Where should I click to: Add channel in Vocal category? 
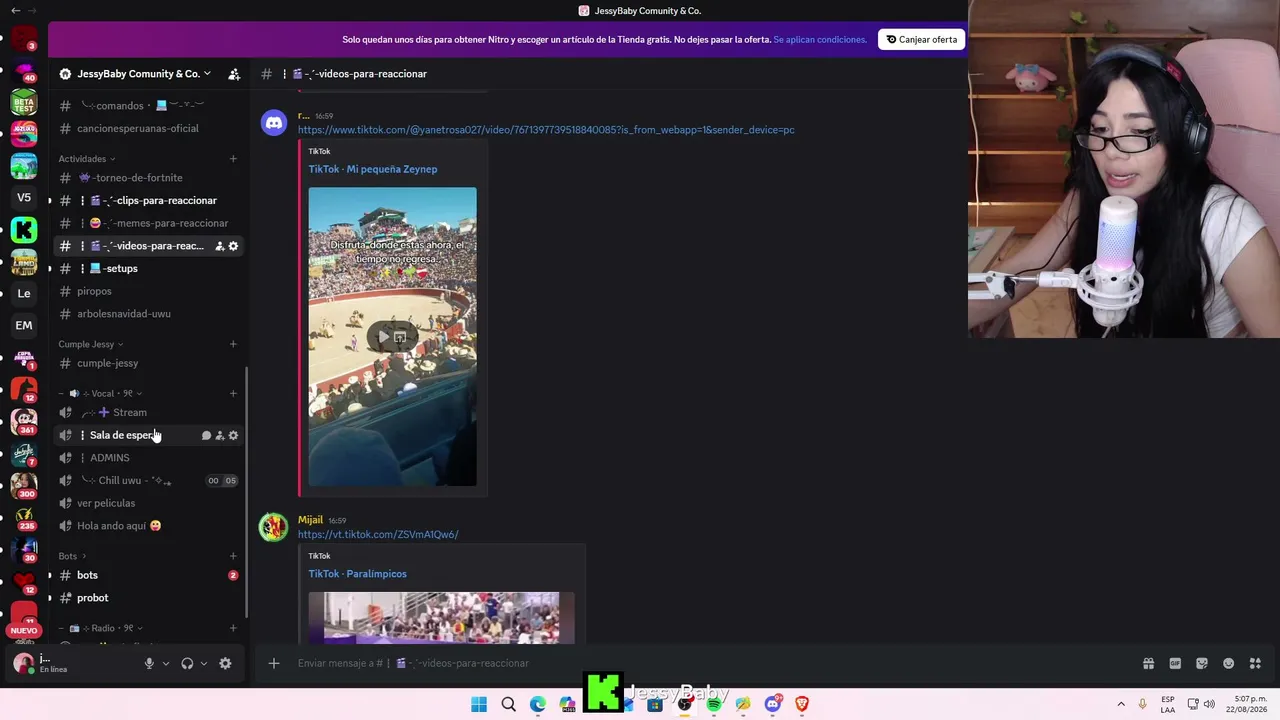[233, 393]
